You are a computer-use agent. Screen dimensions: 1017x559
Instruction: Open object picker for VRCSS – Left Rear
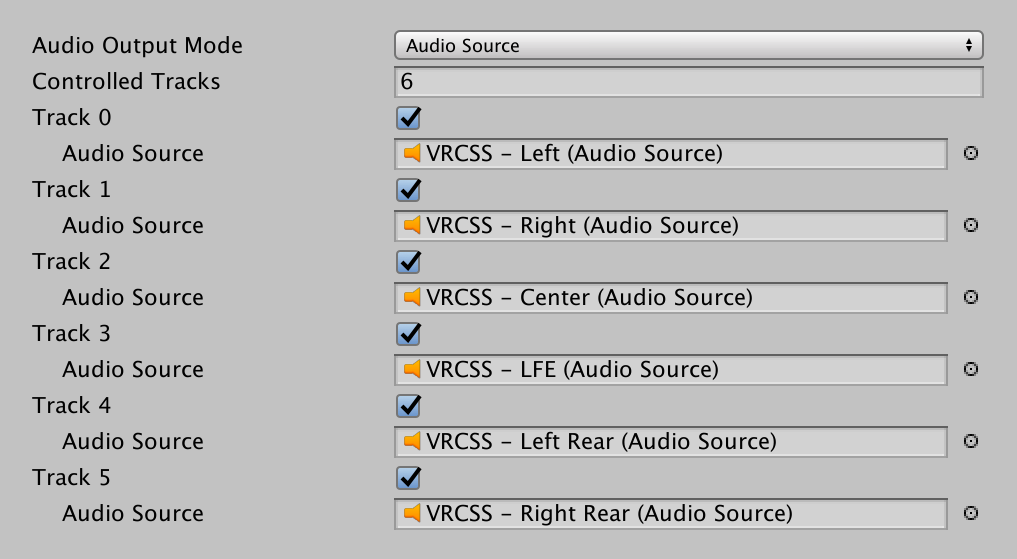[x=970, y=442]
